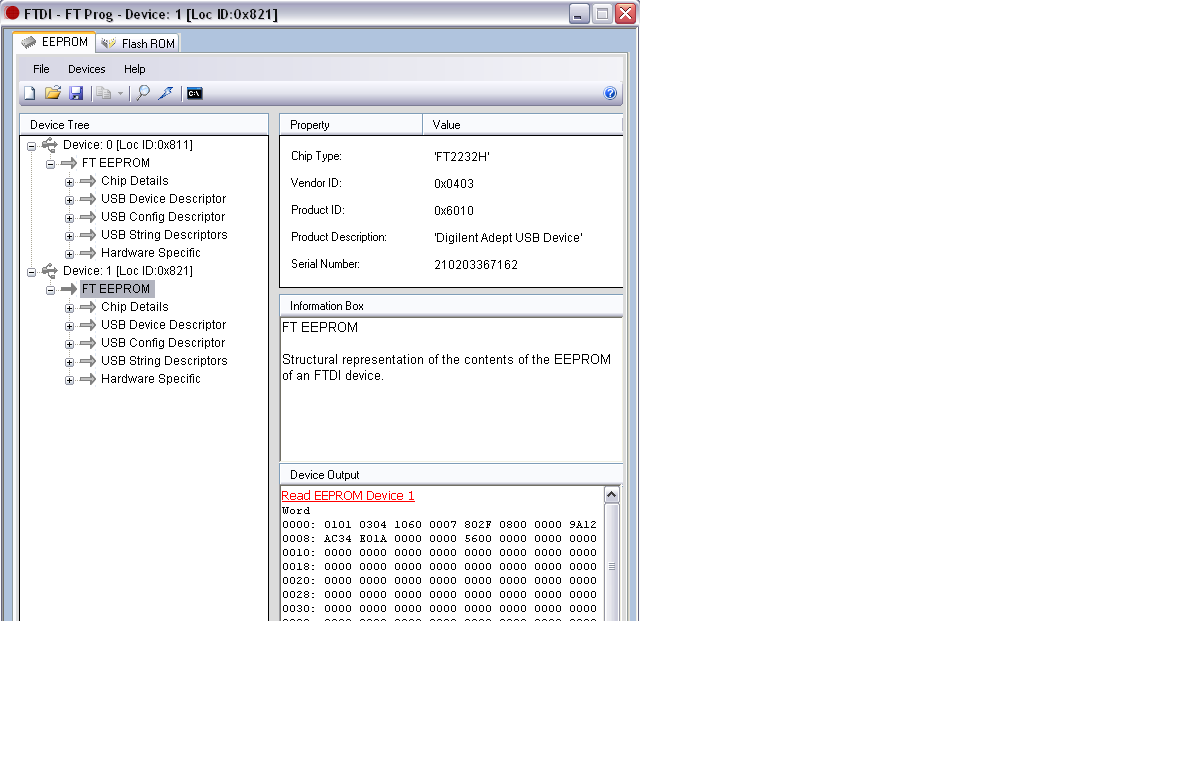The height and width of the screenshot is (766, 1200).
Task: Click the Serial Number: property label
Action: [x=325, y=265]
